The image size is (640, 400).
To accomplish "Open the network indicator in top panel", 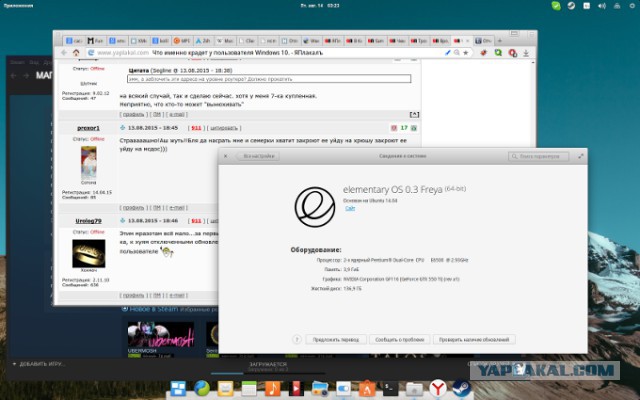I will [617, 6].
